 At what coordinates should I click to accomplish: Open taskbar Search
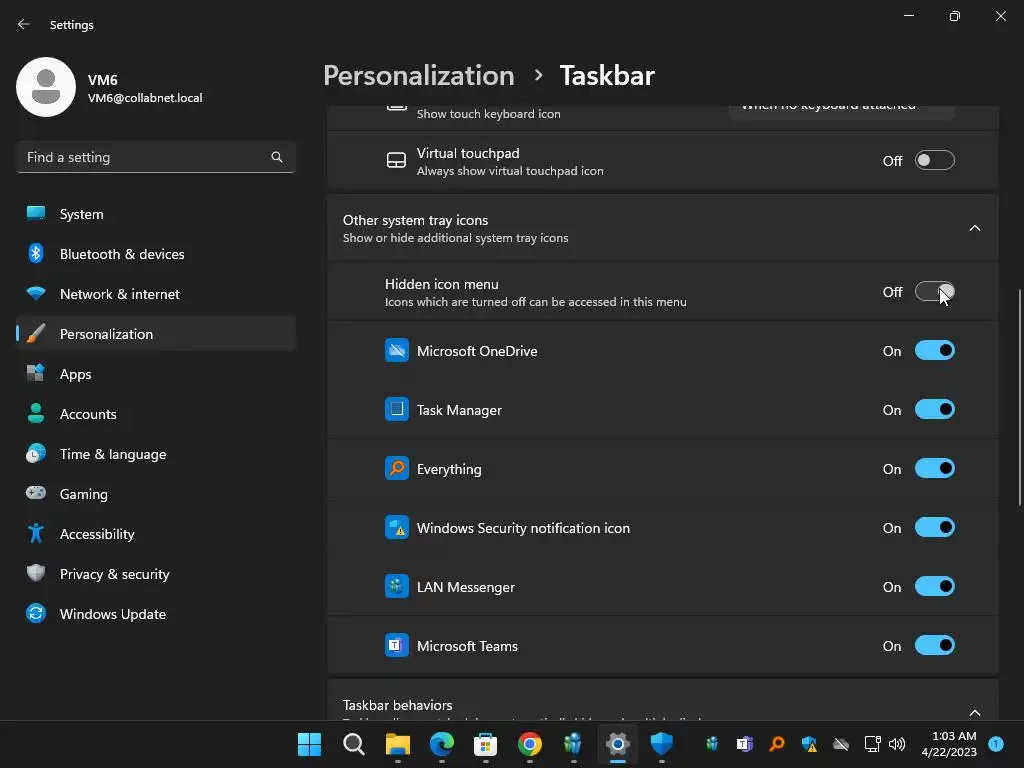point(353,744)
